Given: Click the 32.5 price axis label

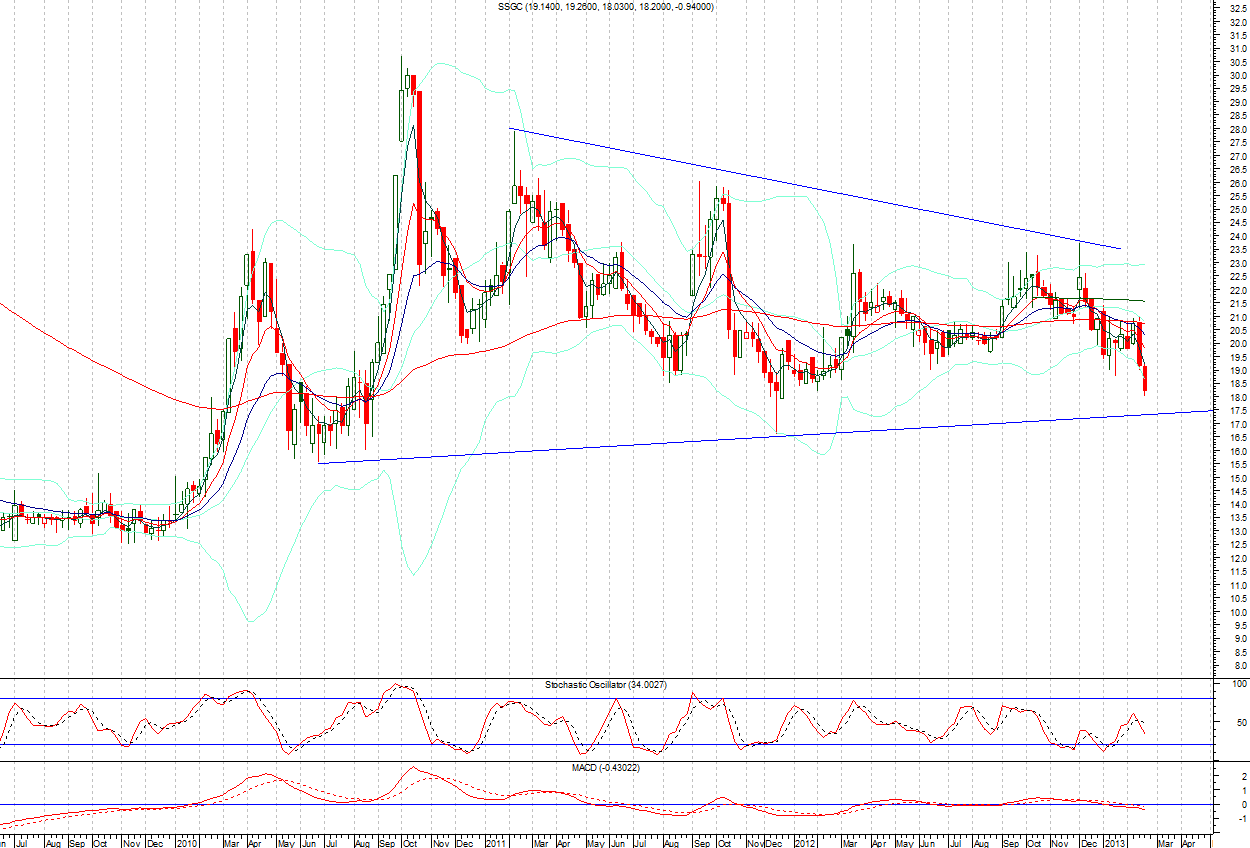Looking at the screenshot, I should [x=1238, y=8].
